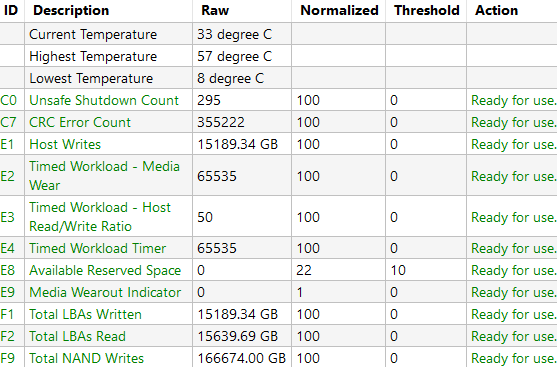Select Timed Workload - Host Read/Write Ratio description
557x367 pixels.
(x=100, y=217)
